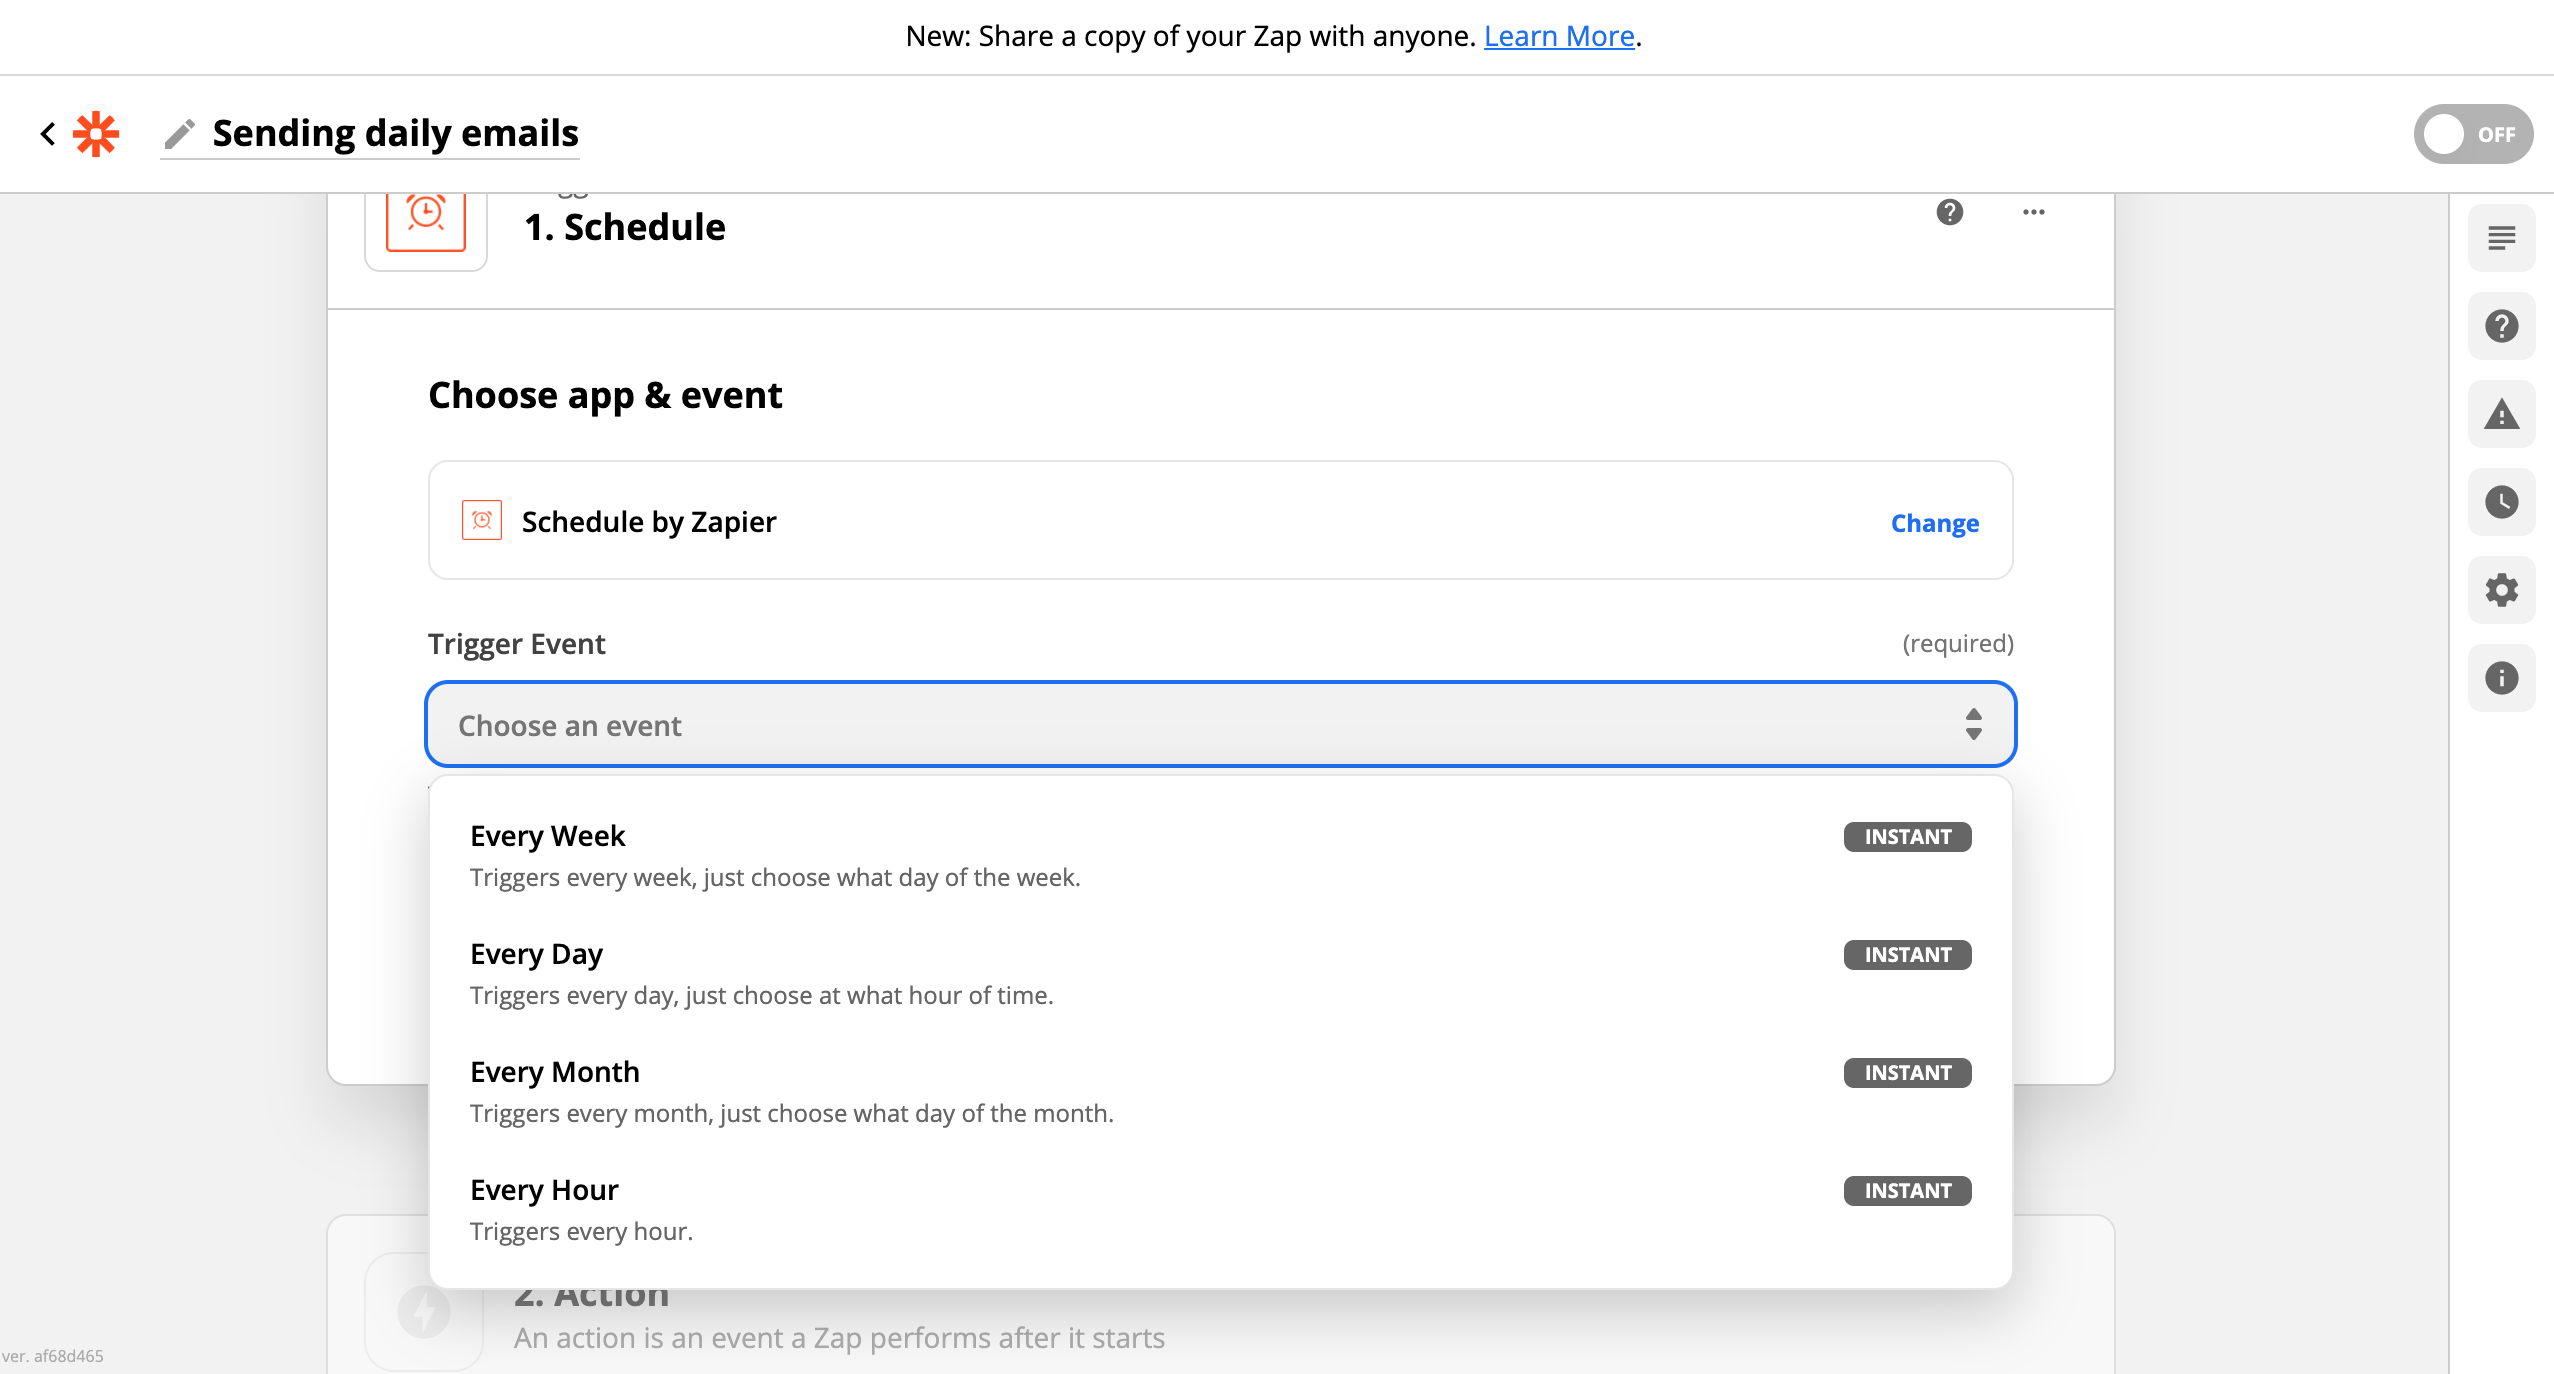The height and width of the screenshot is (1374, 2554).
Task: Open the clock history sidebar icon
Action: point(2501,502)
